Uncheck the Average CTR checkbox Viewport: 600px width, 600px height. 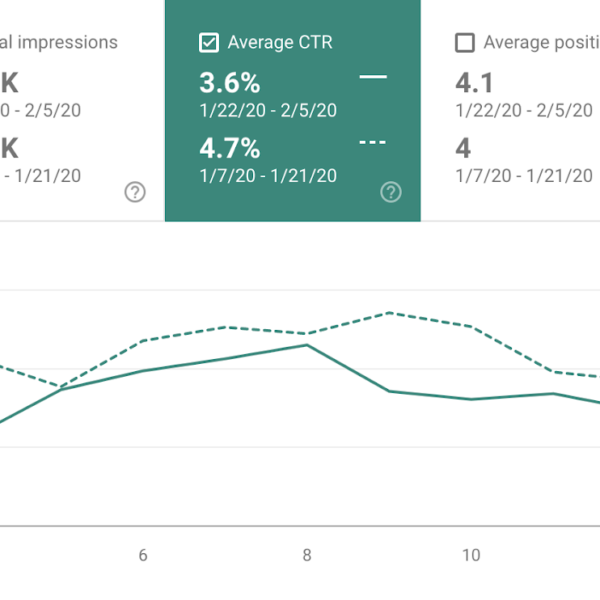[209, 42]
